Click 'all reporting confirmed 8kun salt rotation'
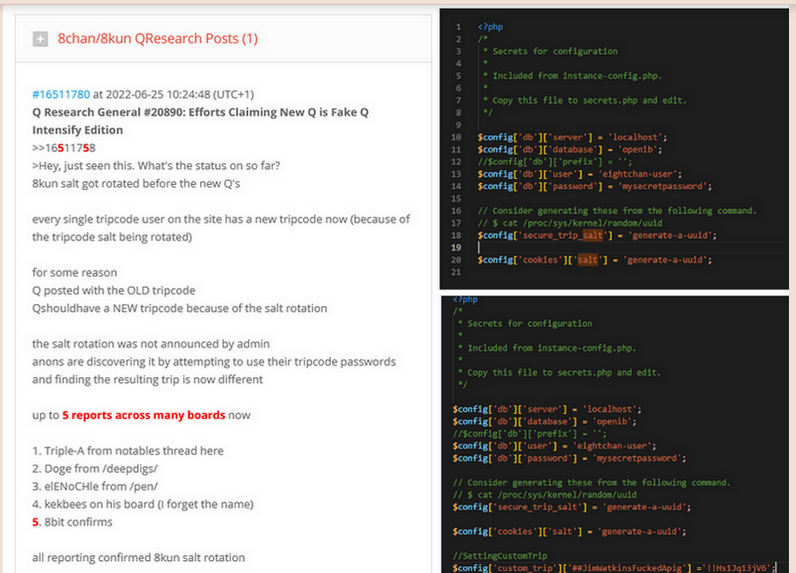This screenshot has width=796, height=573. click(x=139, y=557)
